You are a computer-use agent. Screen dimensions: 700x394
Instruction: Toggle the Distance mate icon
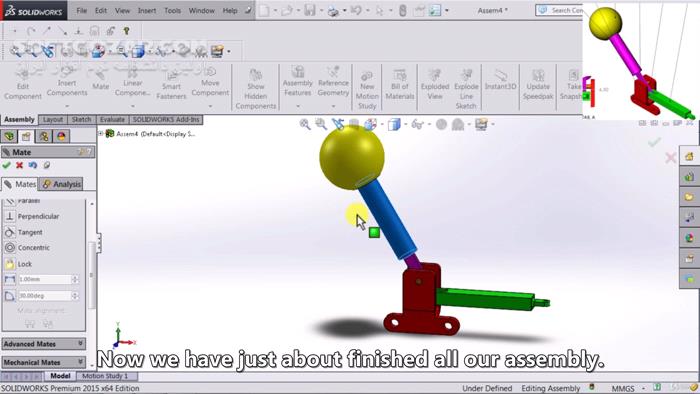9,279
